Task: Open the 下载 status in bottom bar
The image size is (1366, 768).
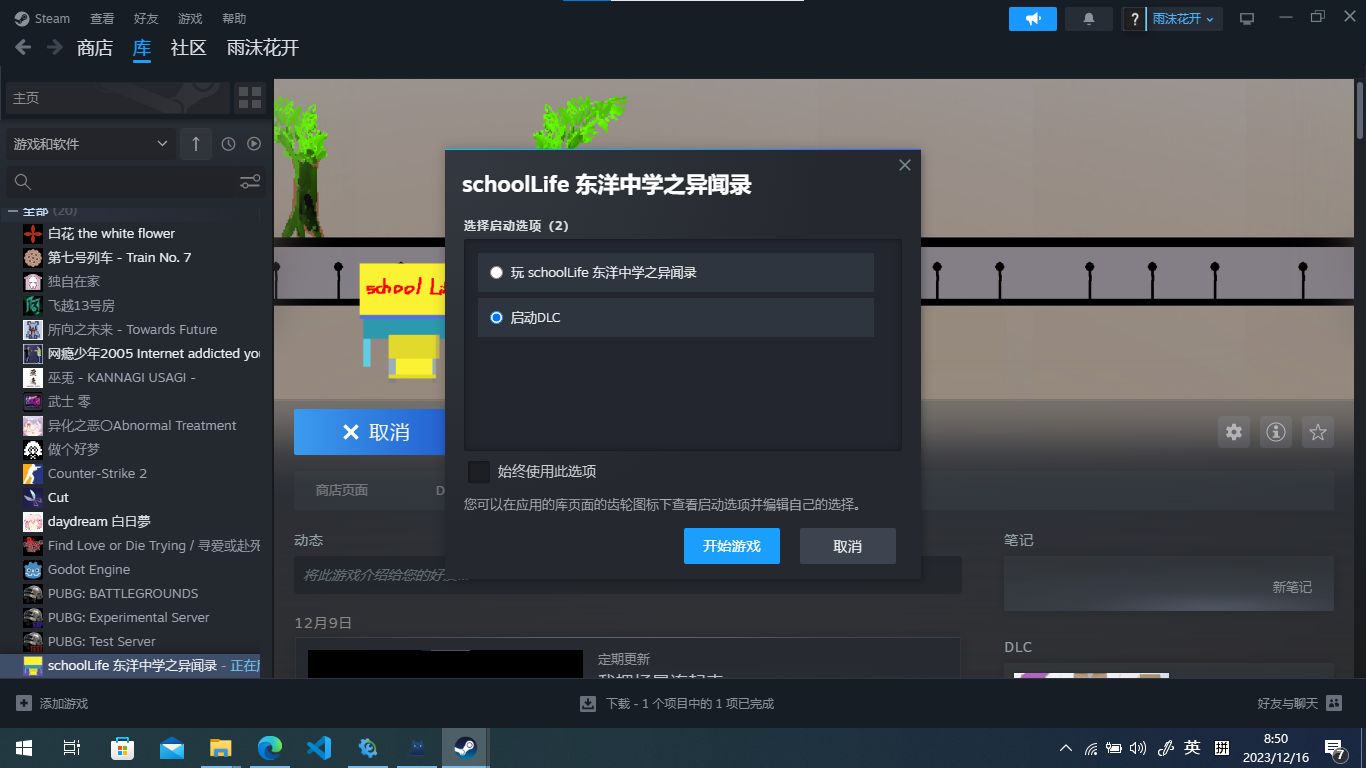Action: click(677, 703)
